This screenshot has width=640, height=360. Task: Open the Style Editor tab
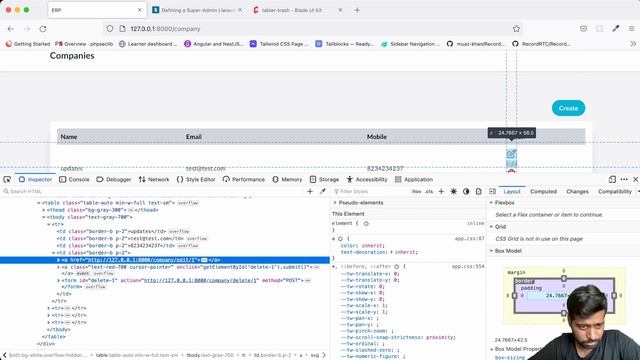point(196,179)
